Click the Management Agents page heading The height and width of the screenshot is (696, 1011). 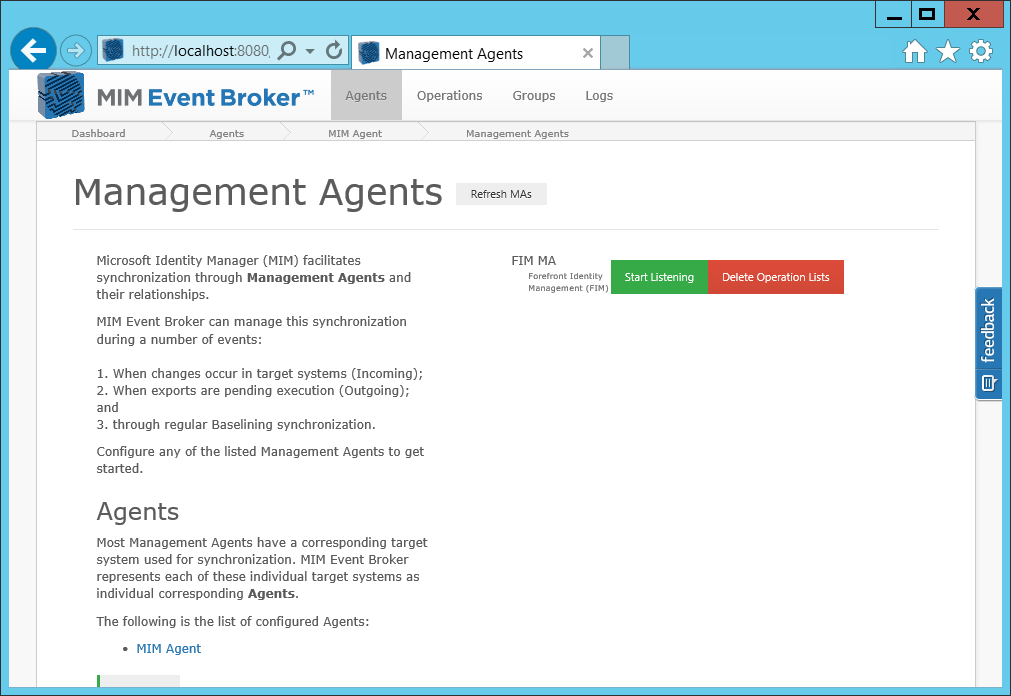point(258,192)
